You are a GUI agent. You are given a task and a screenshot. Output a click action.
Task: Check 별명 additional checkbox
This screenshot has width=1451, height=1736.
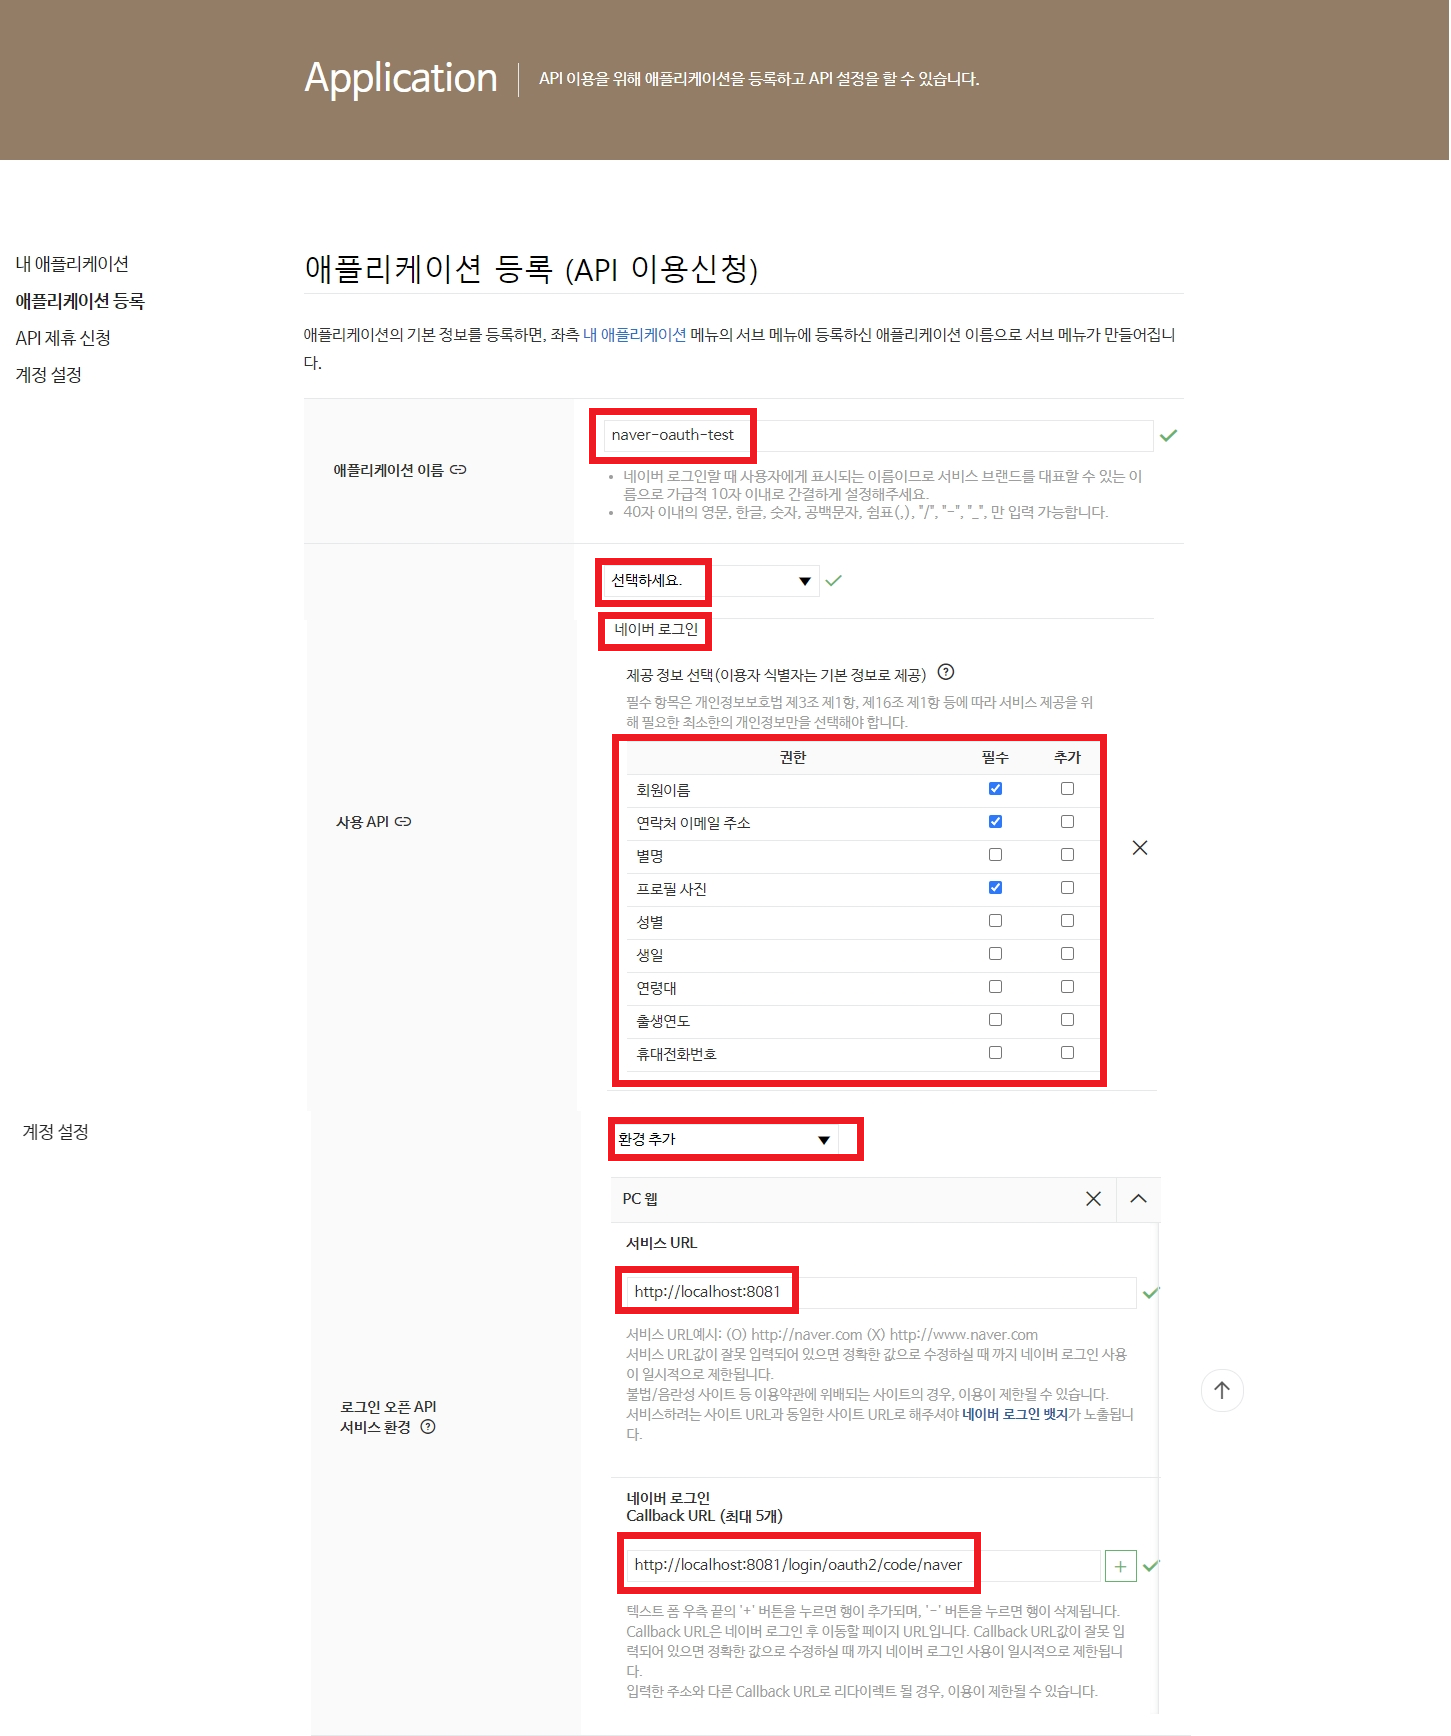coord(1067,855)
